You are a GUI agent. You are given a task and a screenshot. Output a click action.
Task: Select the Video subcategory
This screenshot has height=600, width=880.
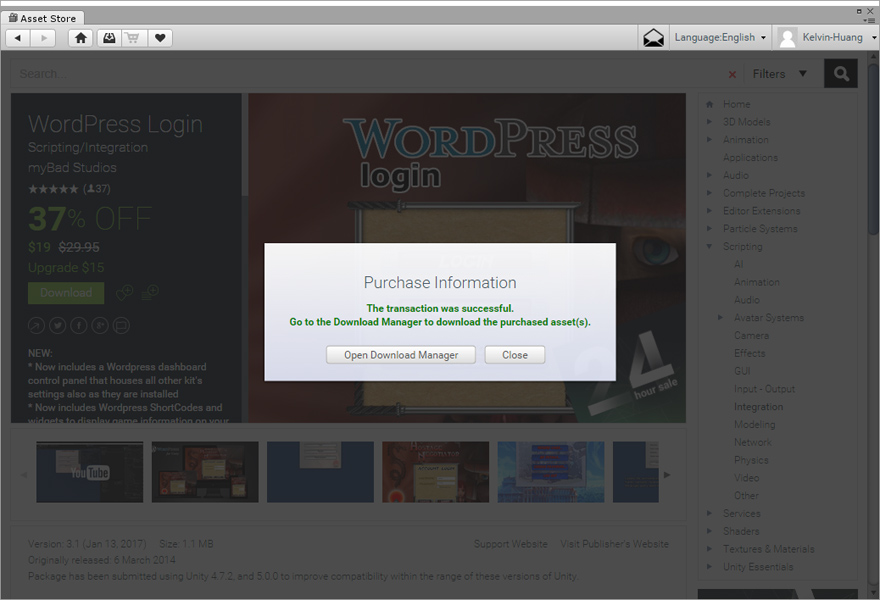coord(746,478)
